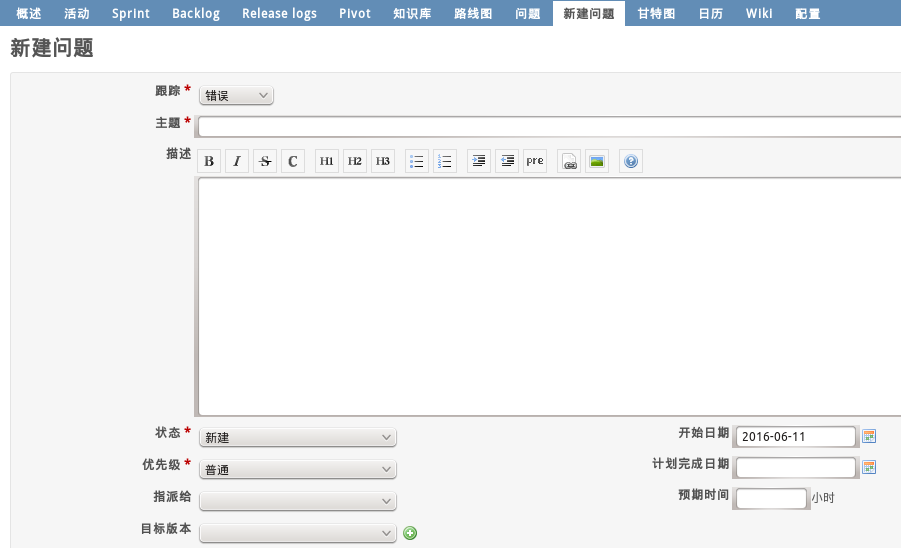The image size is (901, 548).
Task: Insert wiki page link icon
Action: pos(569,161)
